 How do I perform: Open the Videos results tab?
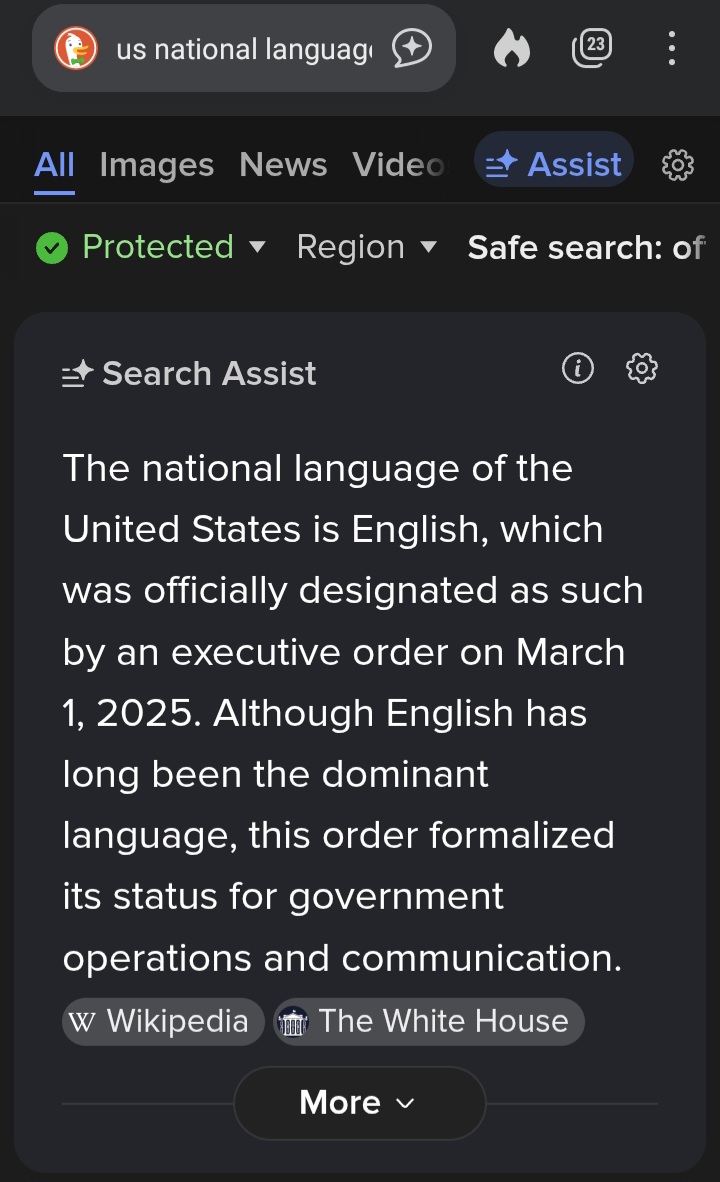pos(398,165)
